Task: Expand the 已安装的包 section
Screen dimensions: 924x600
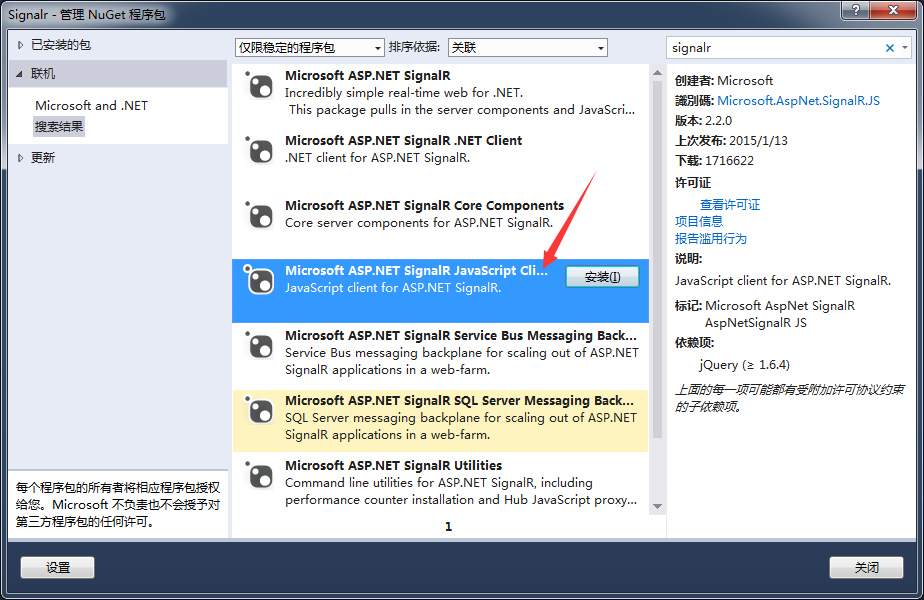Action: tap(20, 45)
